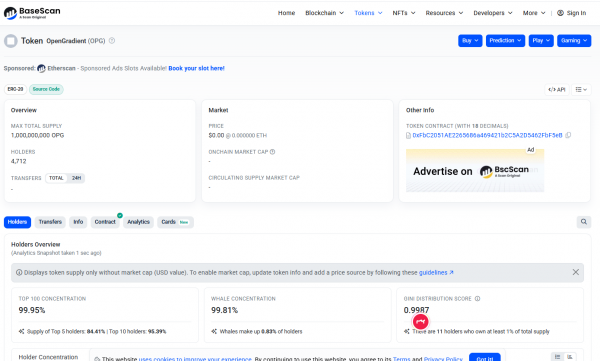600x361 pixels.
Task: Select the 24H transfers toggle
Action: 76,178
